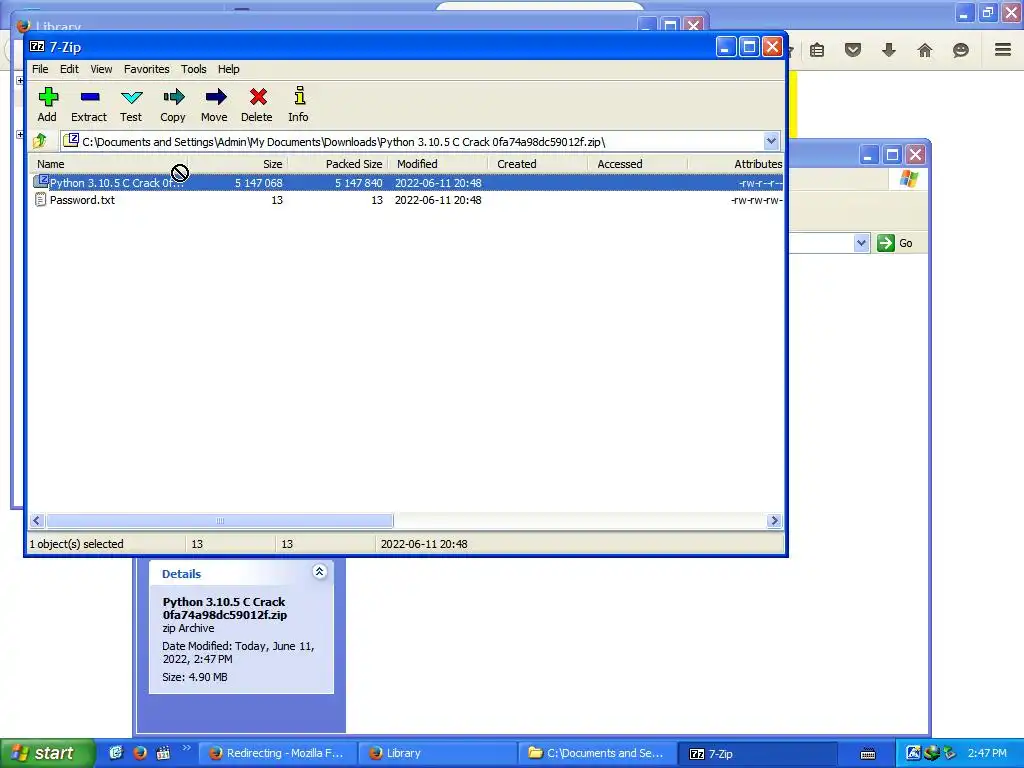Viewport: 1024px width, 768px height.
Task: Sort by Packed Size column
Action: [x=338, y=164]
